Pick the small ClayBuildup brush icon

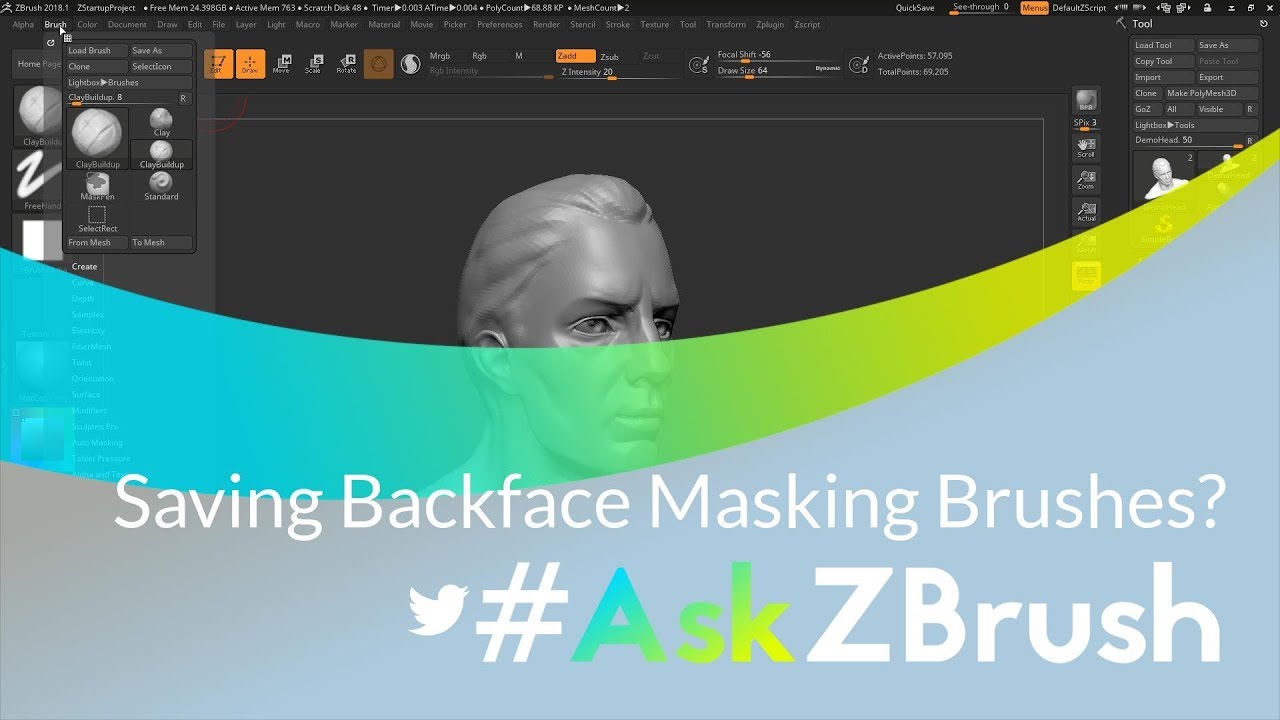coord(161,154)
